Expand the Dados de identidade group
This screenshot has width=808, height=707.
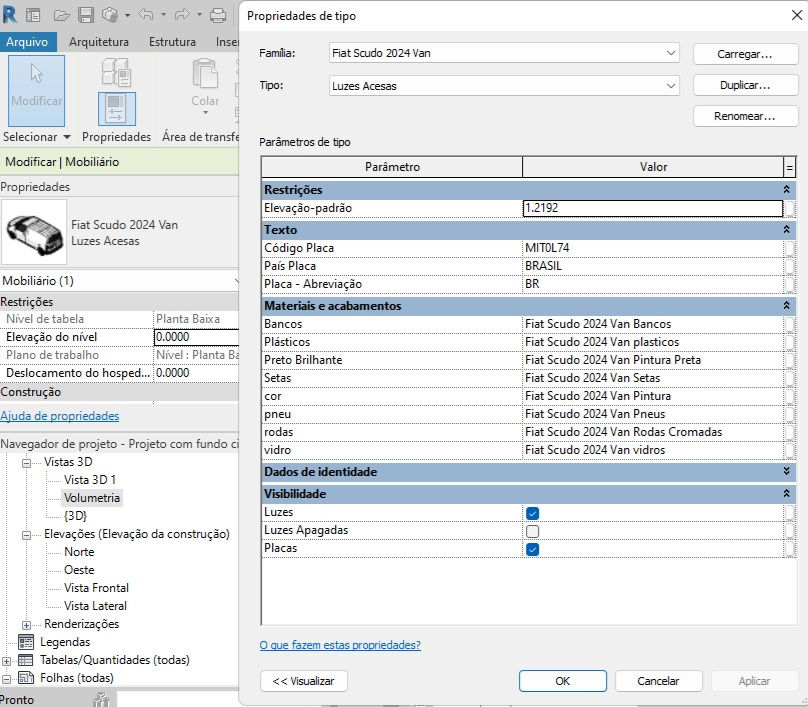[786, 472]
